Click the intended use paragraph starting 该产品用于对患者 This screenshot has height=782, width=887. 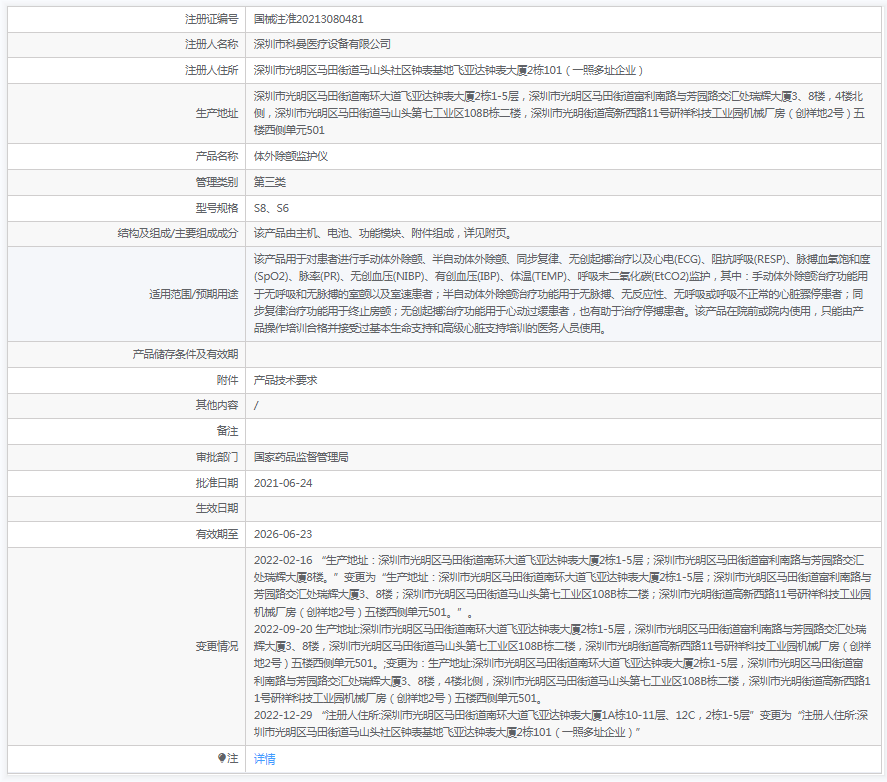tap(561, 294)
